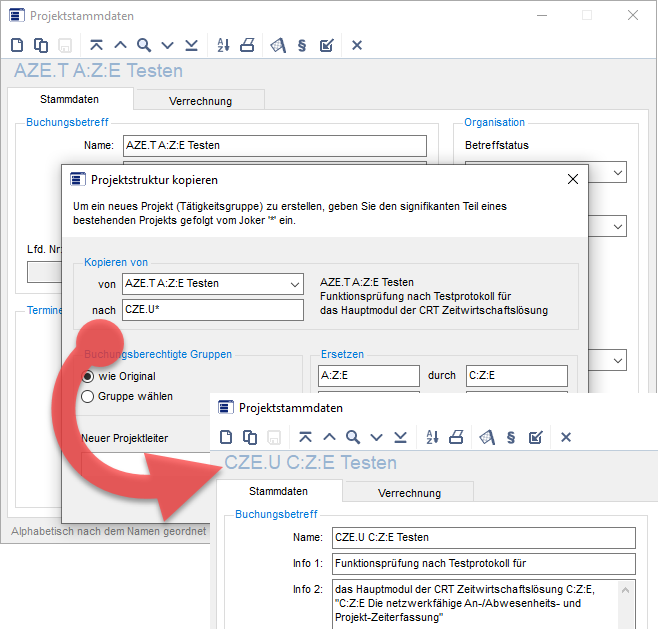The image size is (658, 629).
Task: Click Info 1 field in lower window
Action: (x=484, y=564)
